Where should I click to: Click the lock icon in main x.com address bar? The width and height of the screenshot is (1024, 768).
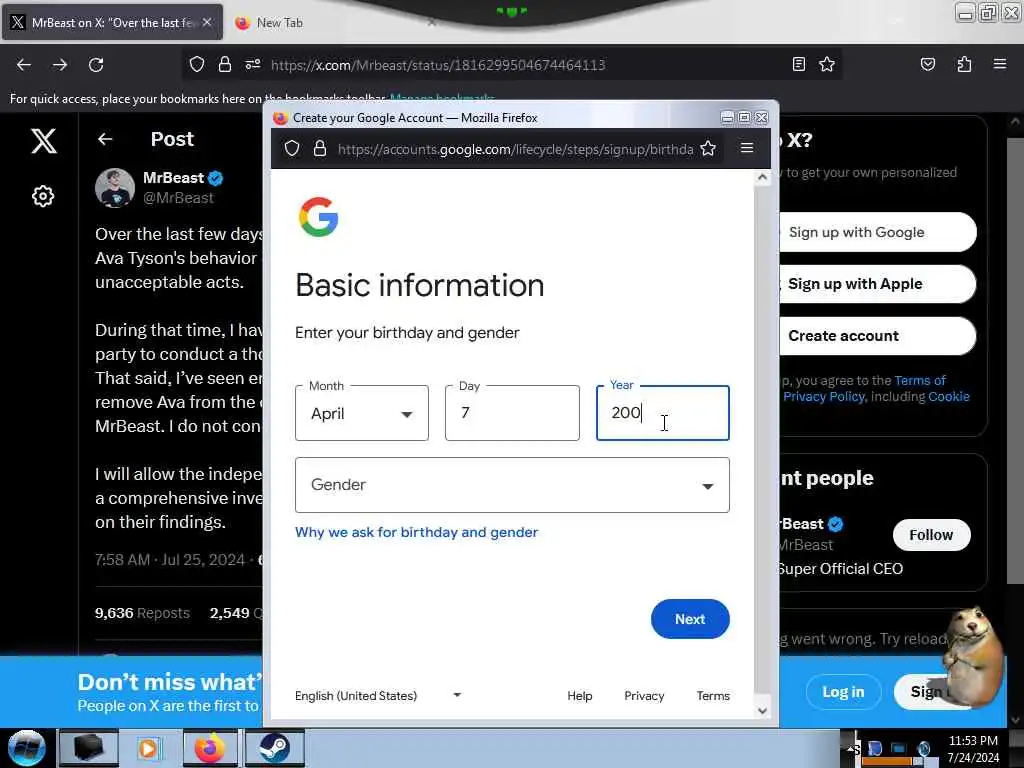(x=225, y=64)
